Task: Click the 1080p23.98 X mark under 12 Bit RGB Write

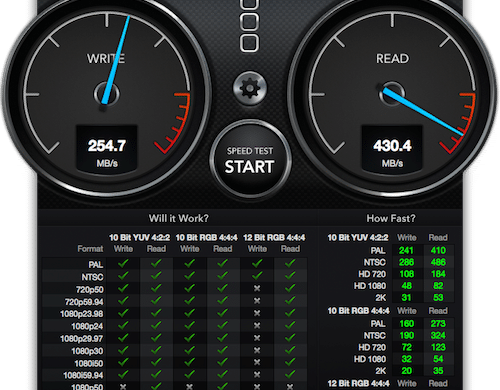Action: pos(257,313)
